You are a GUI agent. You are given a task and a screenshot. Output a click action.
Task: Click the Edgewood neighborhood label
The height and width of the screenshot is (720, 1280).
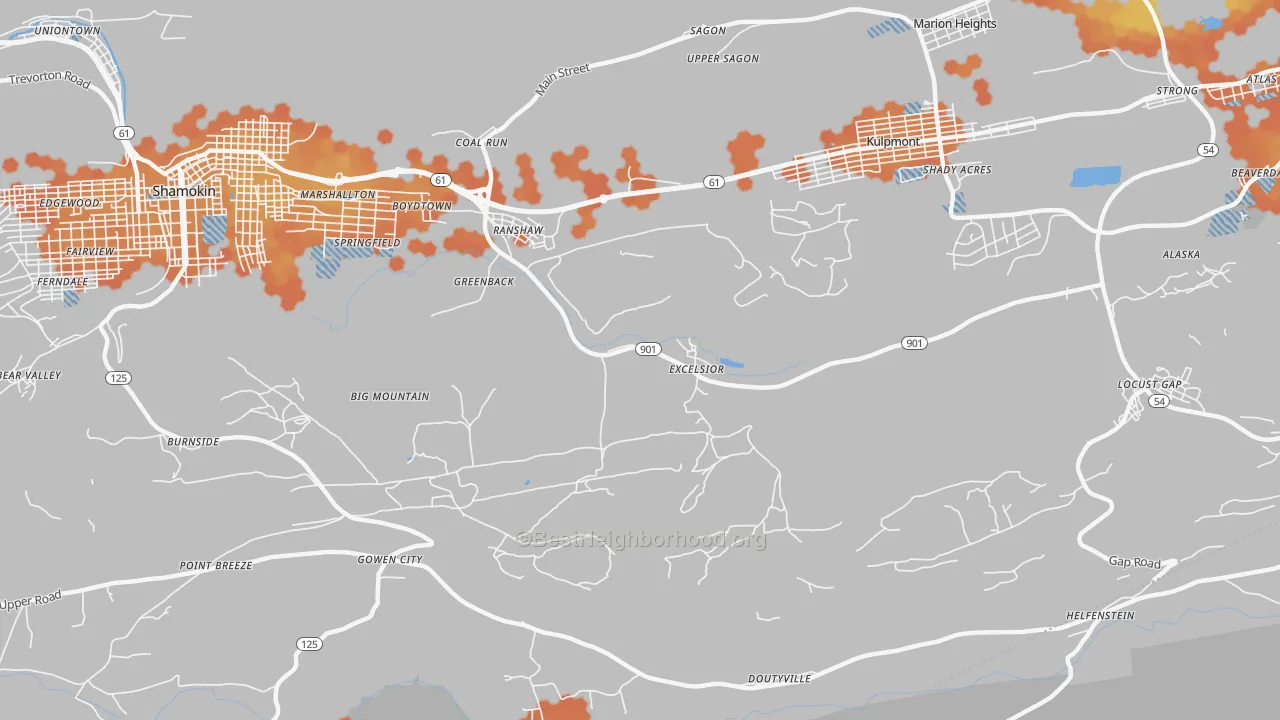coord(70,203)
